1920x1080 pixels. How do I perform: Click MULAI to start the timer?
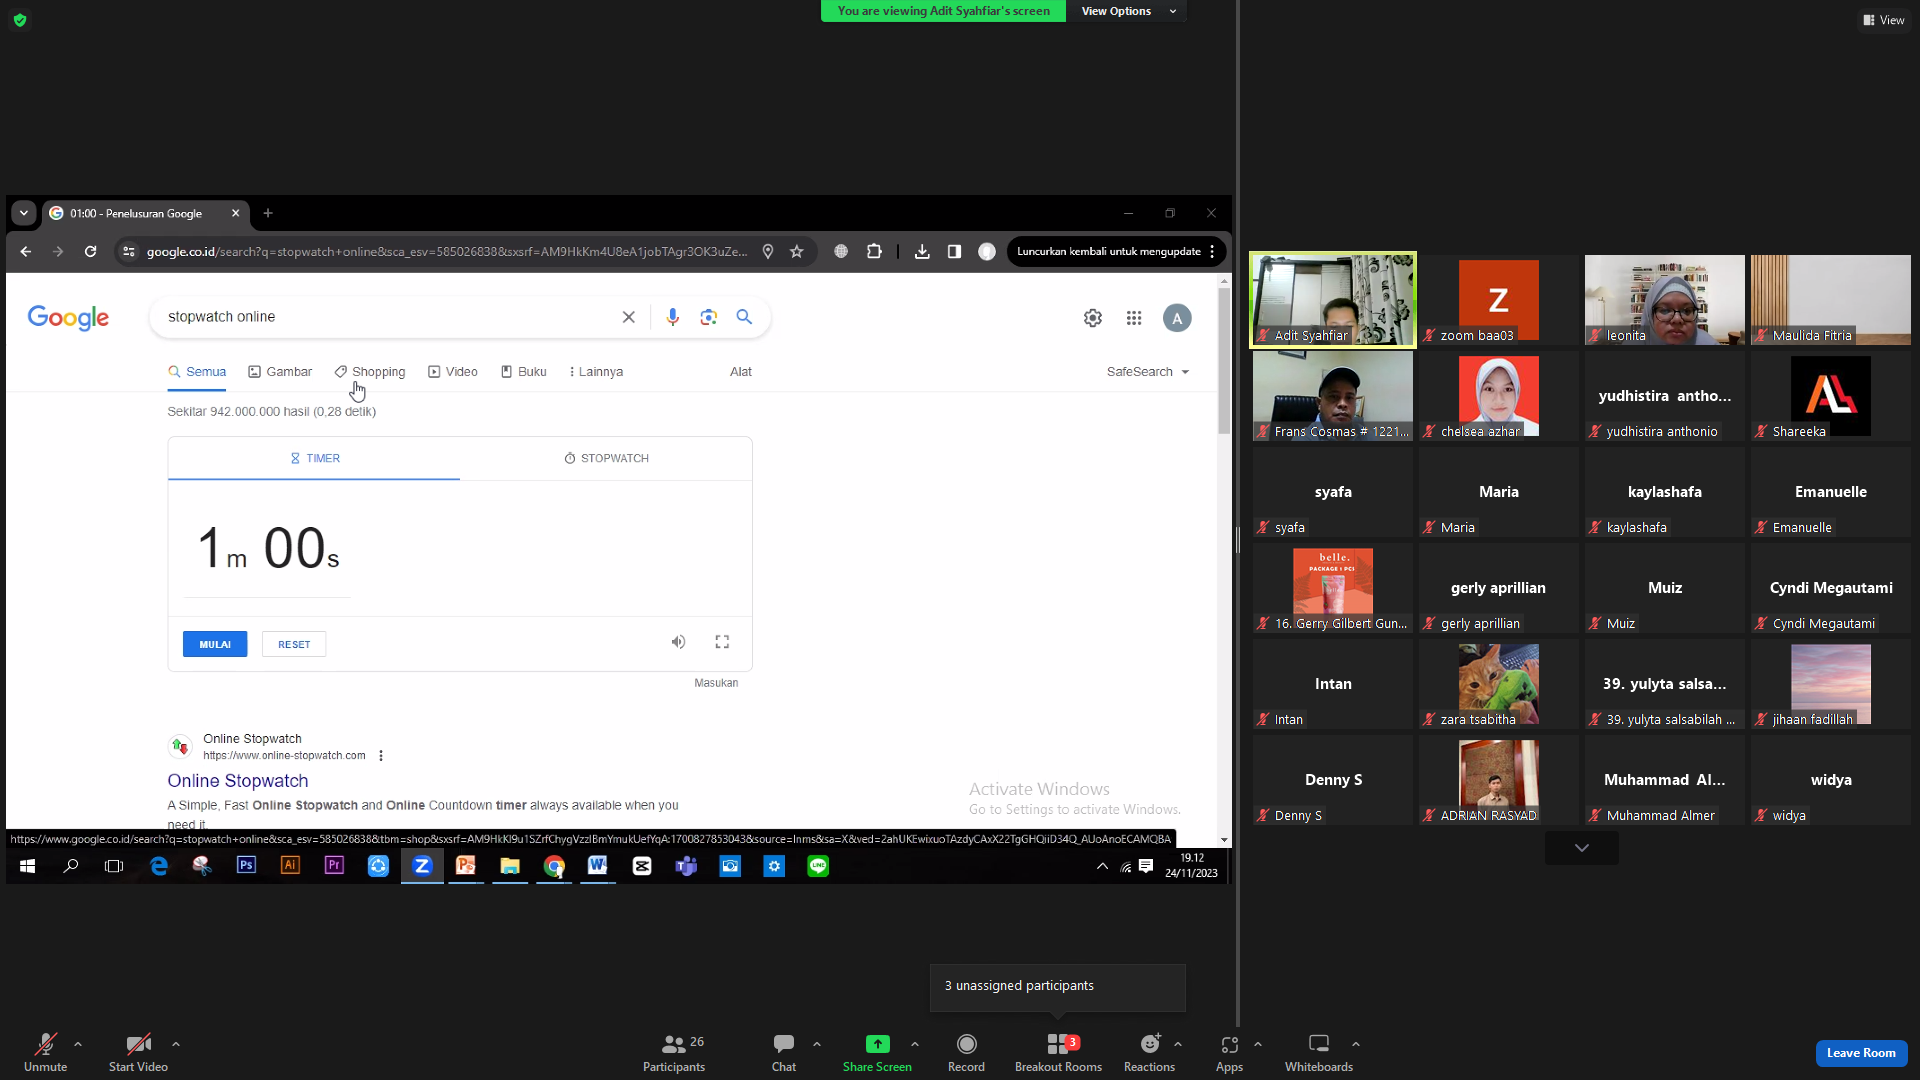click(x=215, y=645)
